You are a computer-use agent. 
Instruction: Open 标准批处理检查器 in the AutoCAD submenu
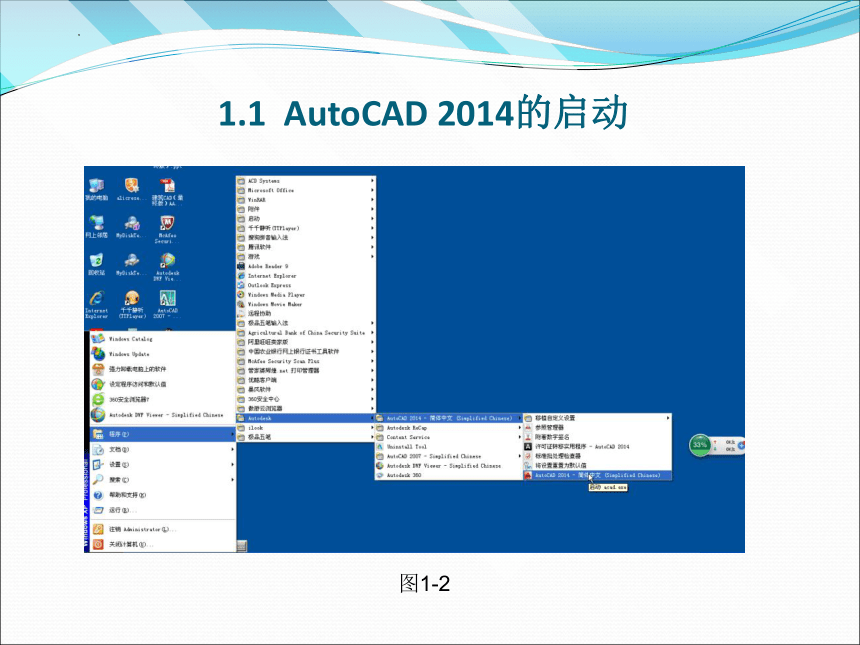(597, 456)
